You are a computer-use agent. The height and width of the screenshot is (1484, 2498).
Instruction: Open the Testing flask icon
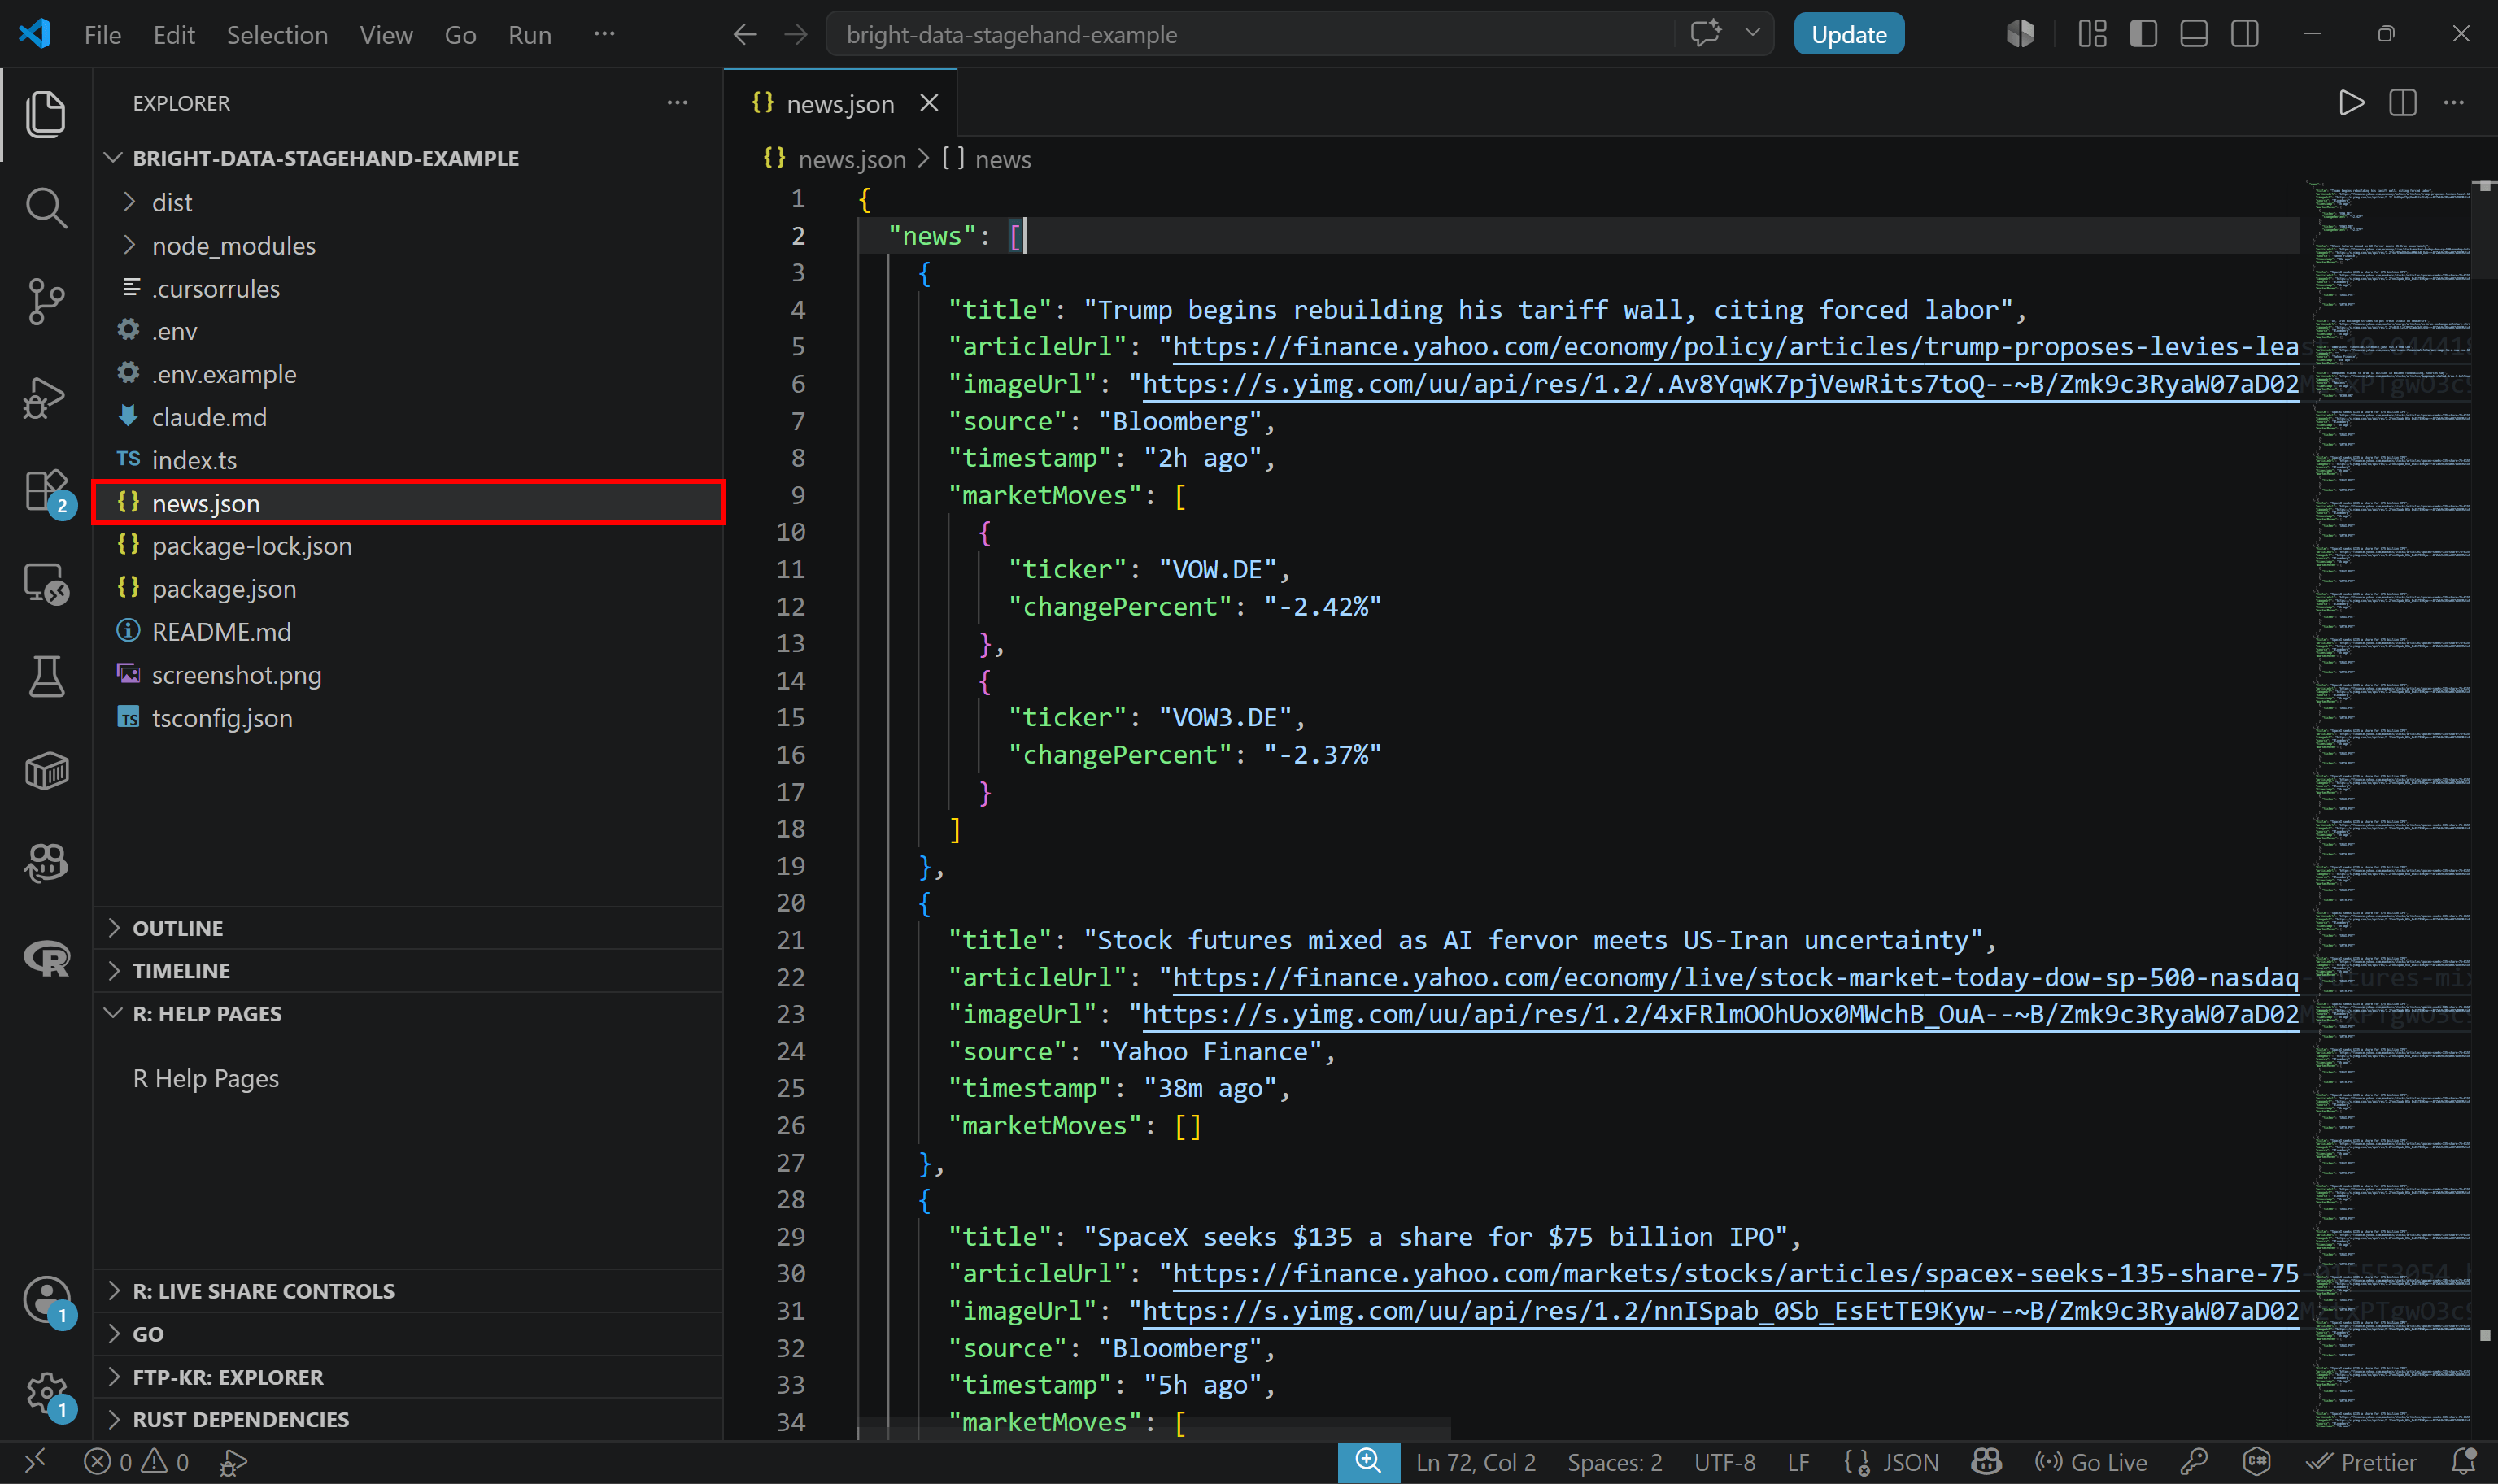coord(46,677)
